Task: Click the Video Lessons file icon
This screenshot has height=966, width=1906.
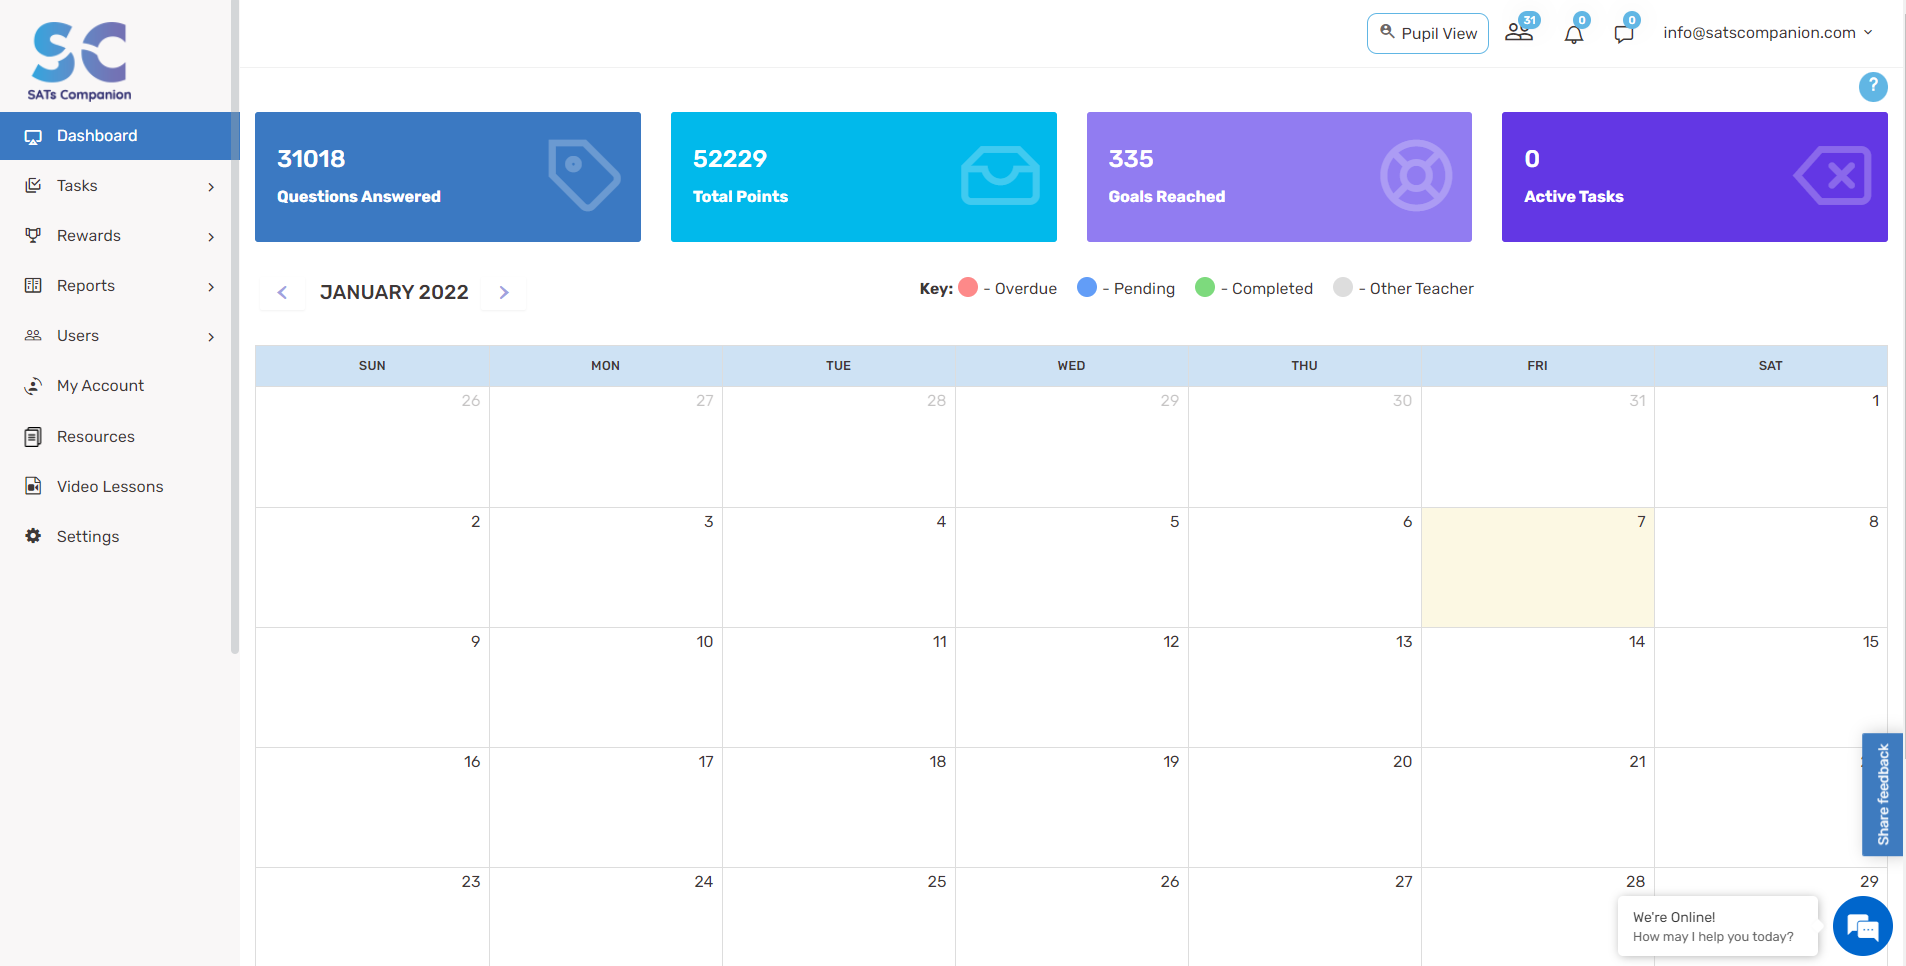Action: pyautogui.click(x=33, y=486)
